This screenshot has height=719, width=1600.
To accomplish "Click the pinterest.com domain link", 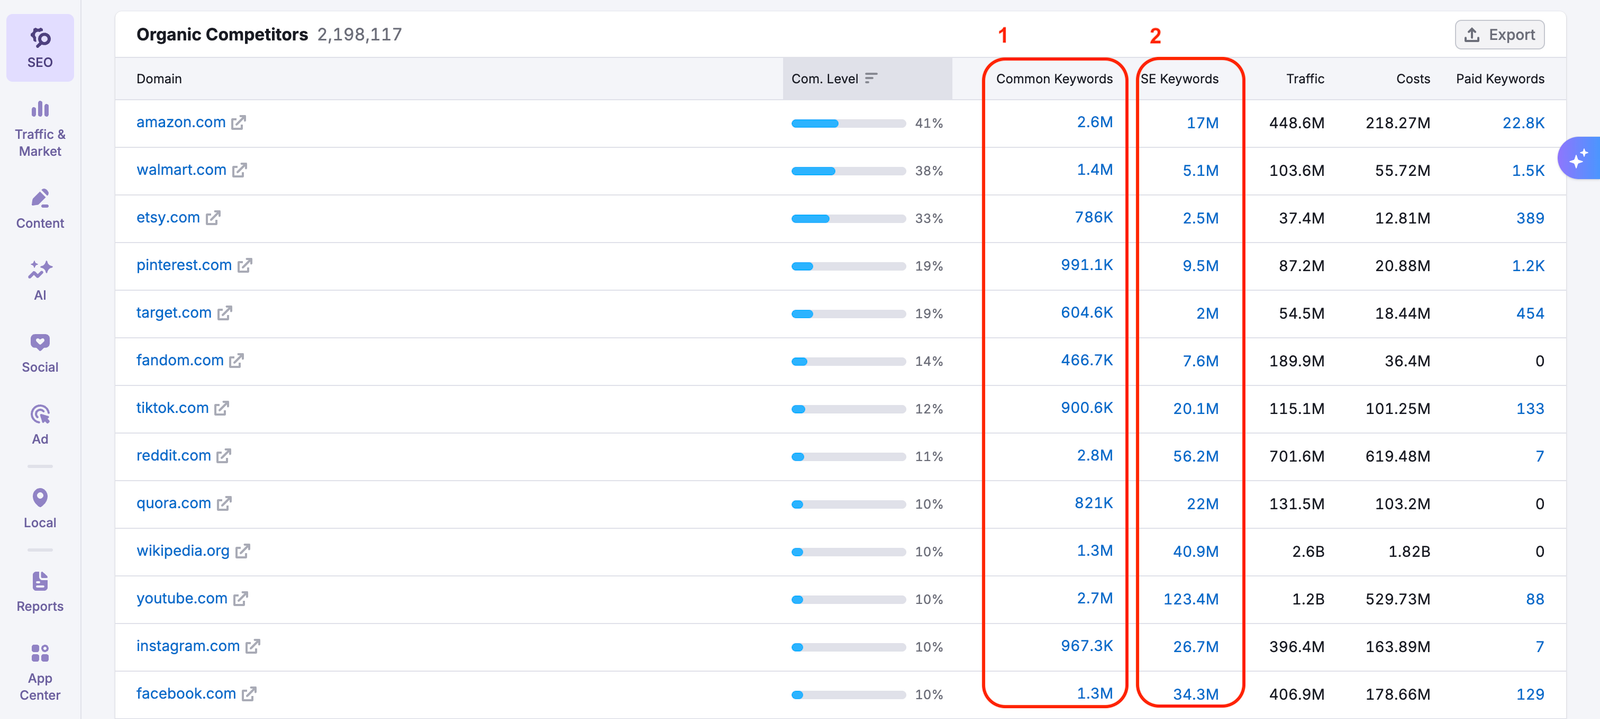I will [x=184, y=265].
